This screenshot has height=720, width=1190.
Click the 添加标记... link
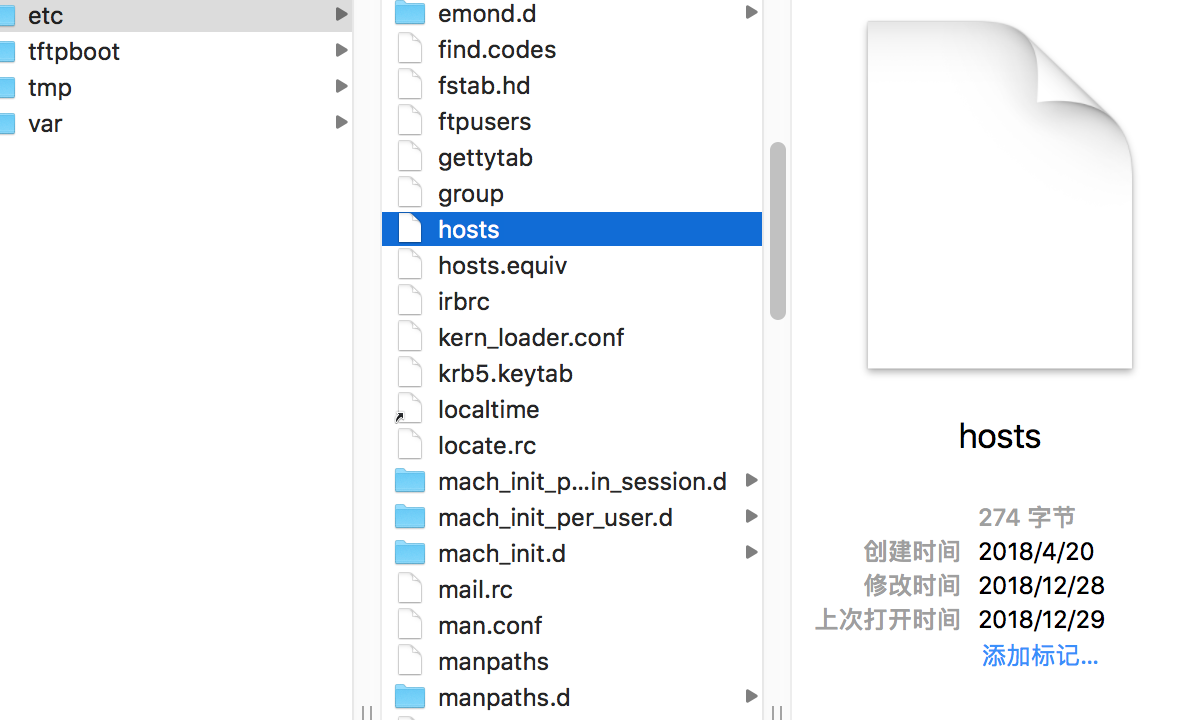coord(1040,656)
